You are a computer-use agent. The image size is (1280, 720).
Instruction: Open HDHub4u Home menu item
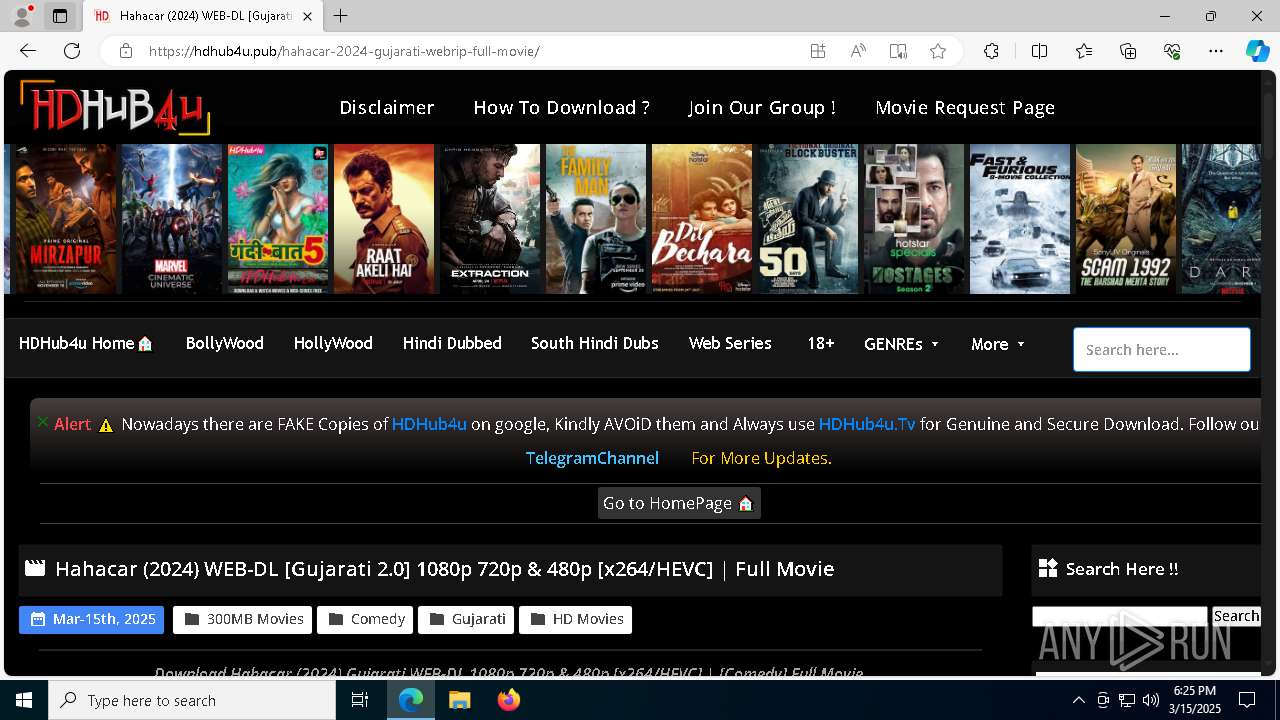click(x=86, y=343)
